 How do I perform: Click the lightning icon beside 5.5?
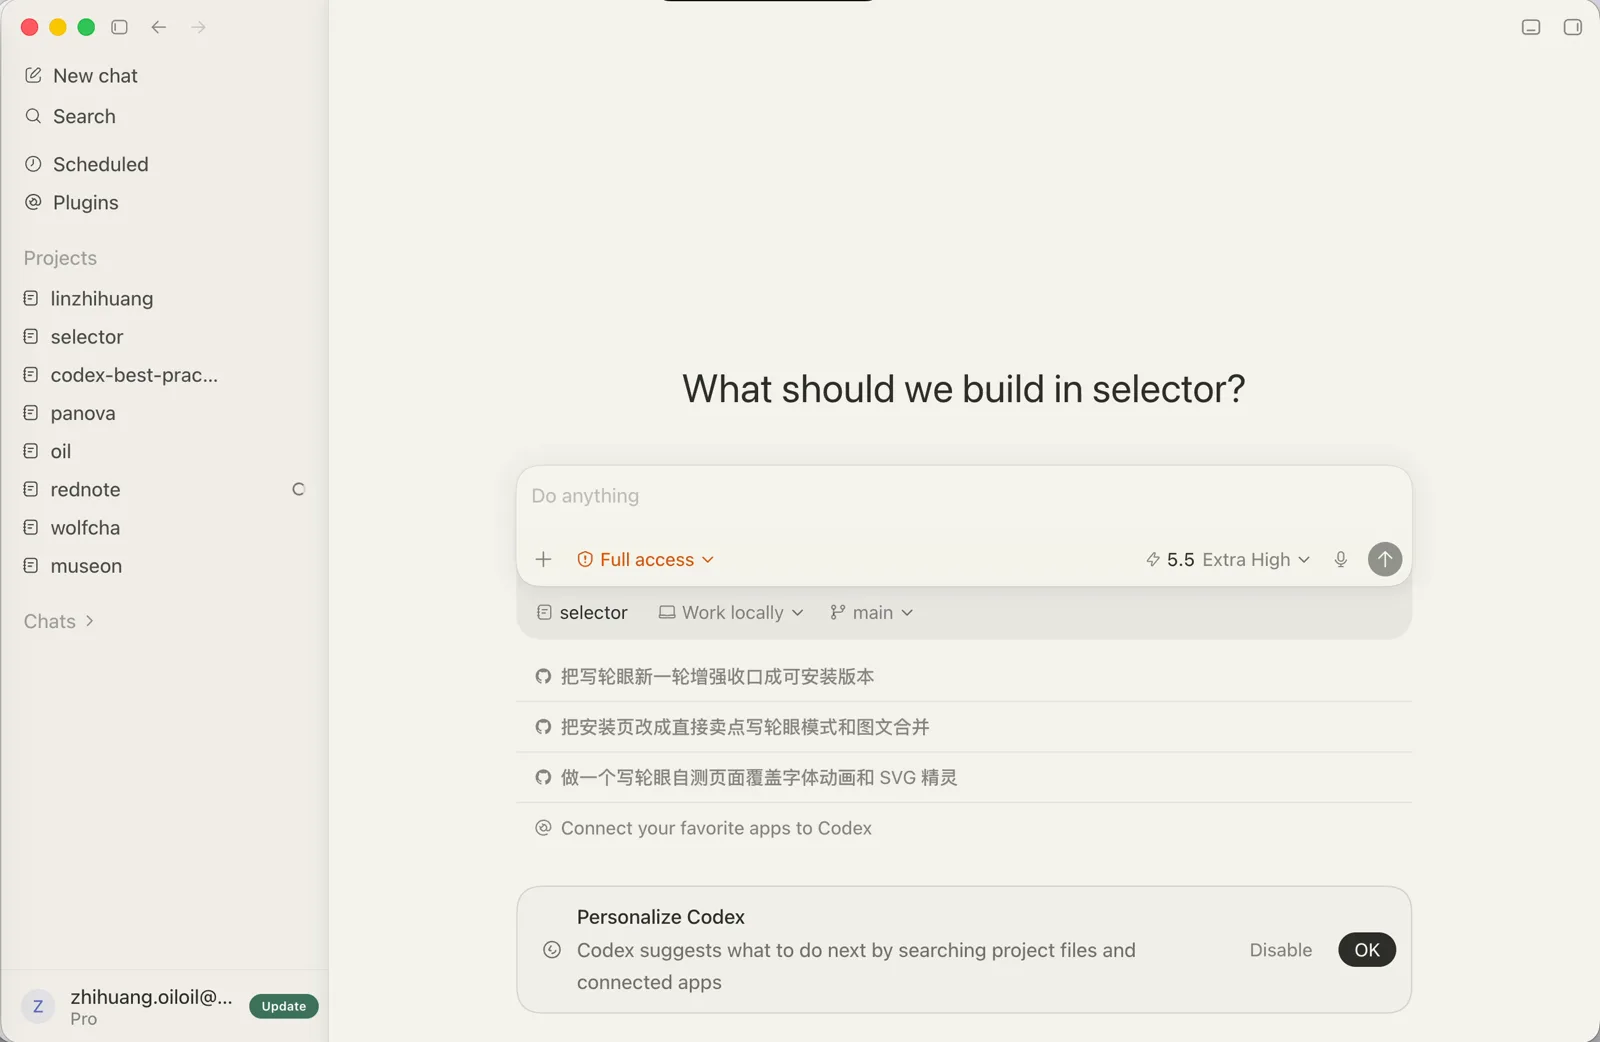click(x=1153, y=559)
